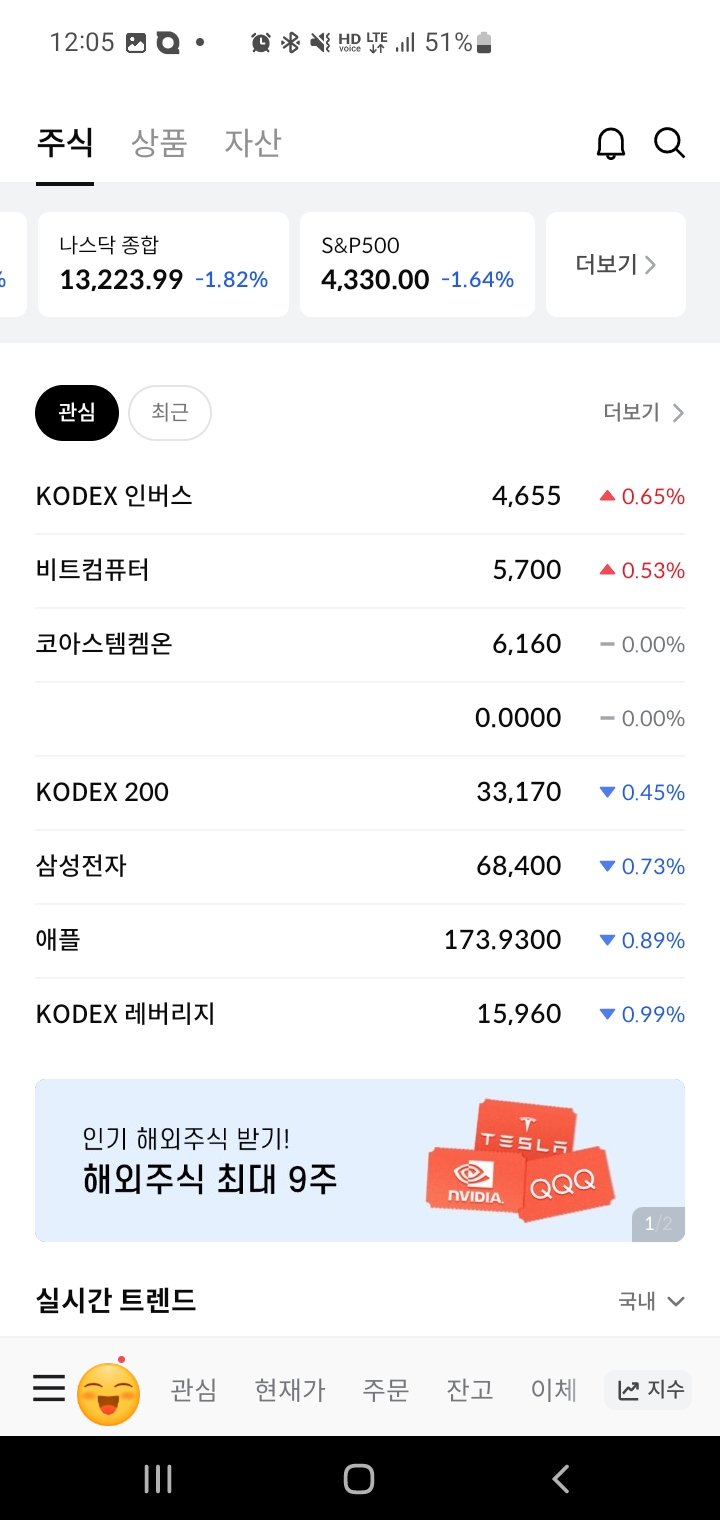Expand the 국내 dropdown in 실시간 트렌드
Viewport: 720px width, 1520px height.
pyautogui.click(x=651, y=1301)
